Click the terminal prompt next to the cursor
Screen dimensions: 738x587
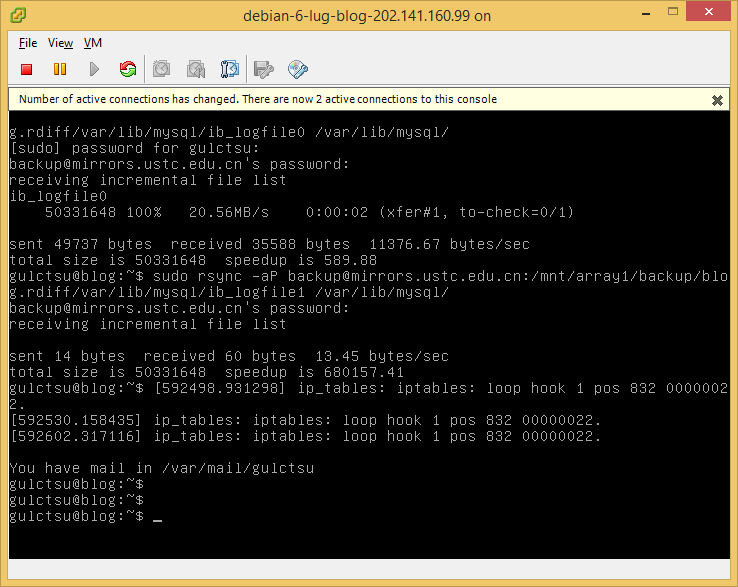click(158, 516)
